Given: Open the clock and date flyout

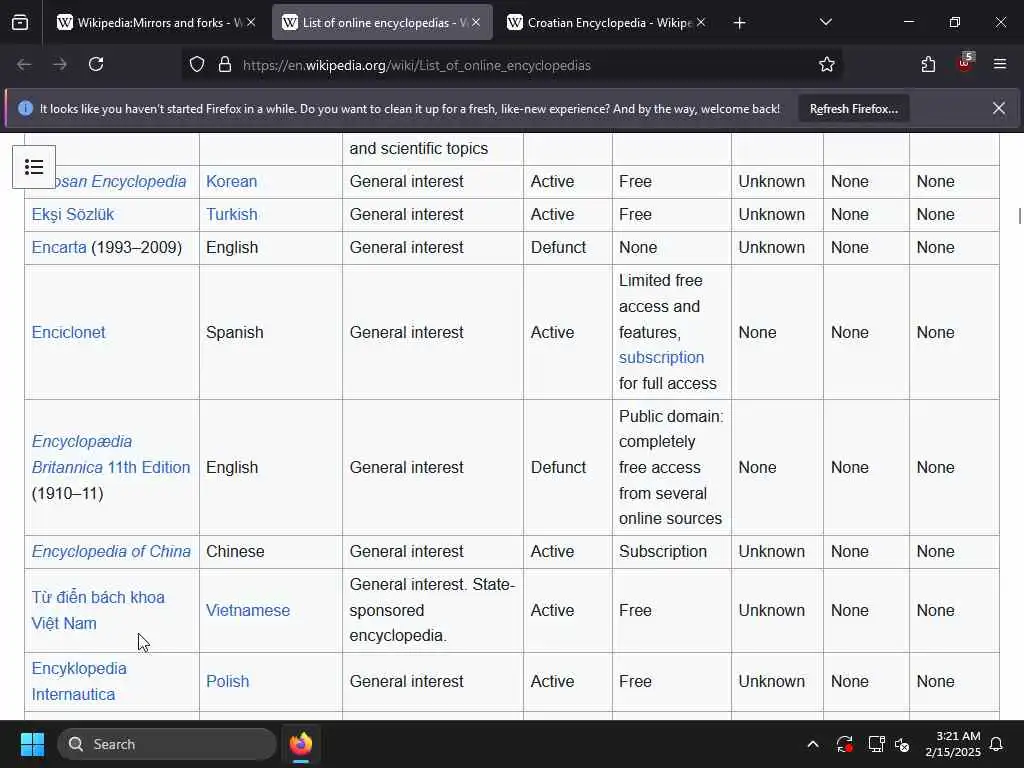Looking at the screenshot, I should pos(953,744).
